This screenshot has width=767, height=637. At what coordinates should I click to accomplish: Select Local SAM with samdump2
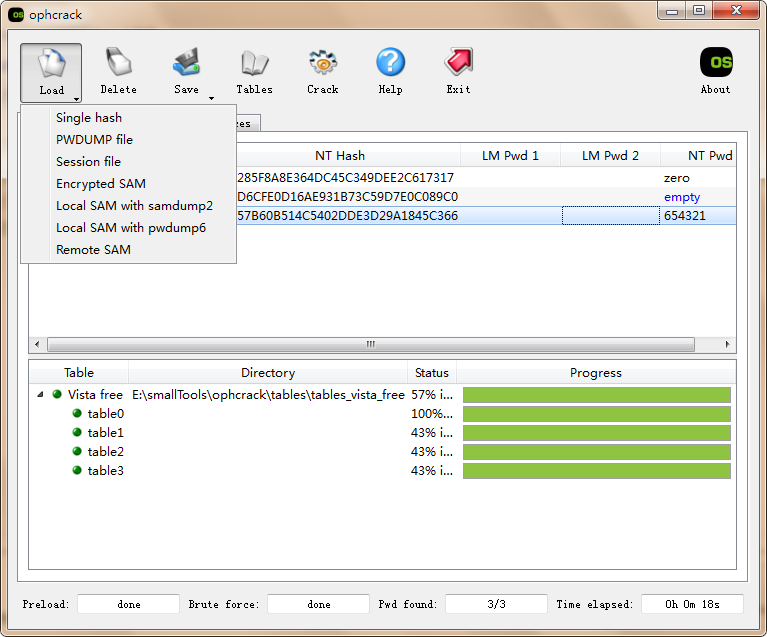tap(129, 205)
